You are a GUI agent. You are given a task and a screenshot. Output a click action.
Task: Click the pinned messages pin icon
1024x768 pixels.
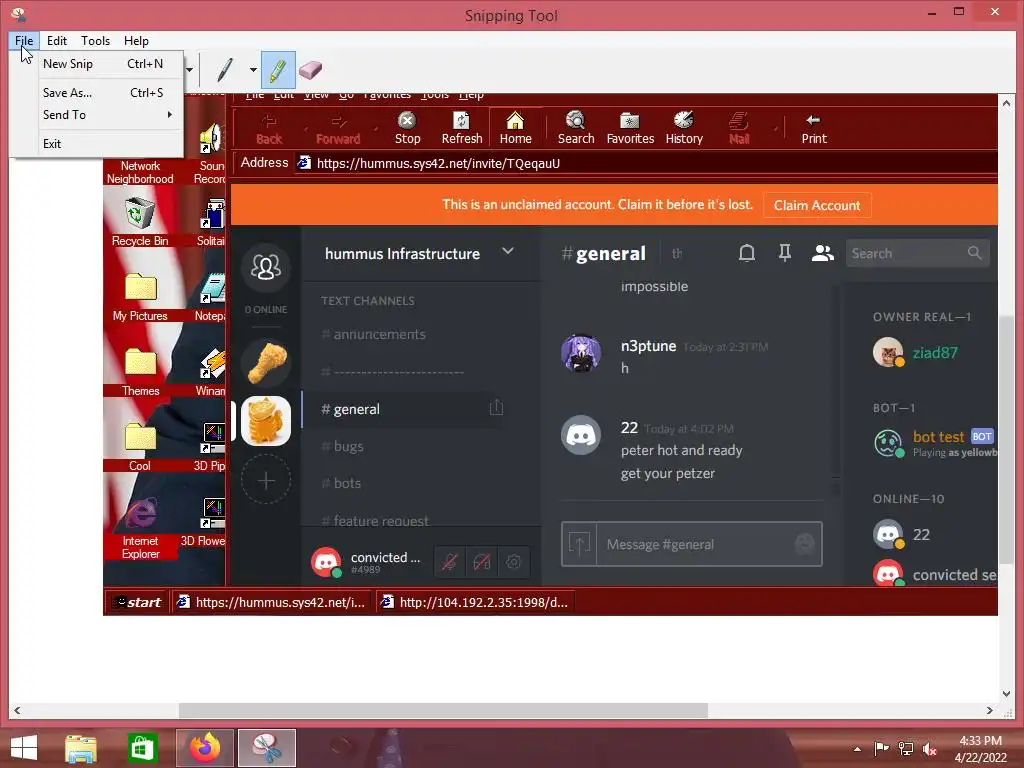click(784, 253)
